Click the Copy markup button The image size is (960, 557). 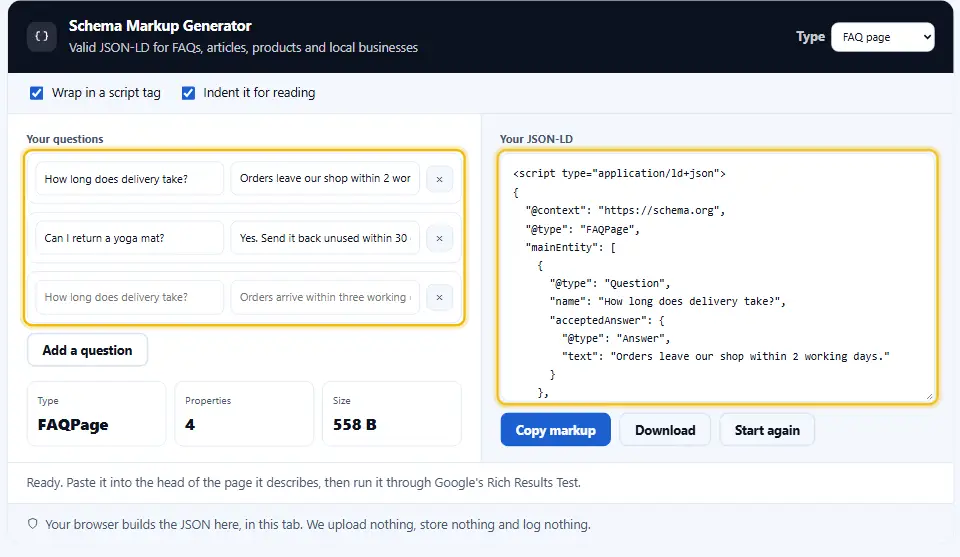pos(555,430)
